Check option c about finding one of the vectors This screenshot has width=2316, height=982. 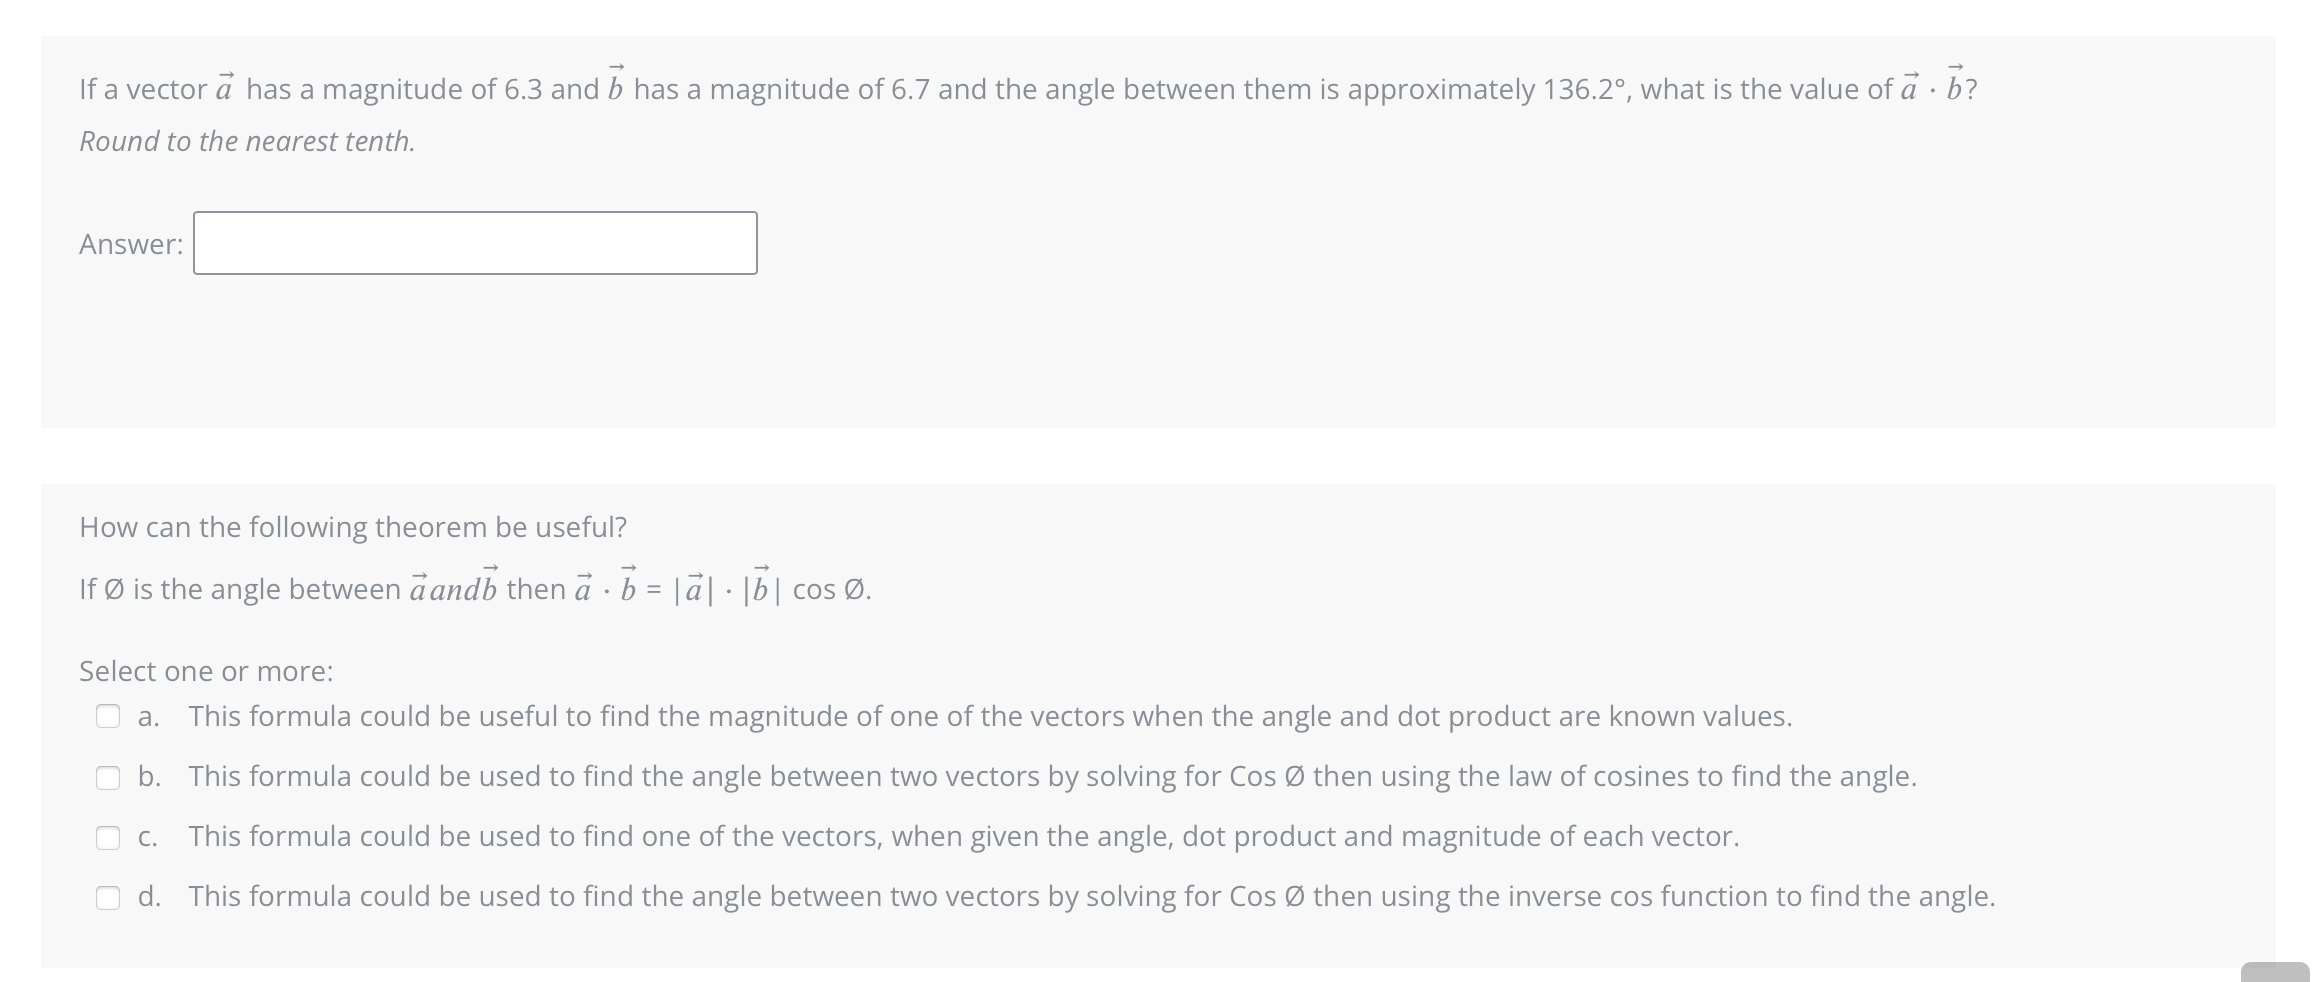109,837
